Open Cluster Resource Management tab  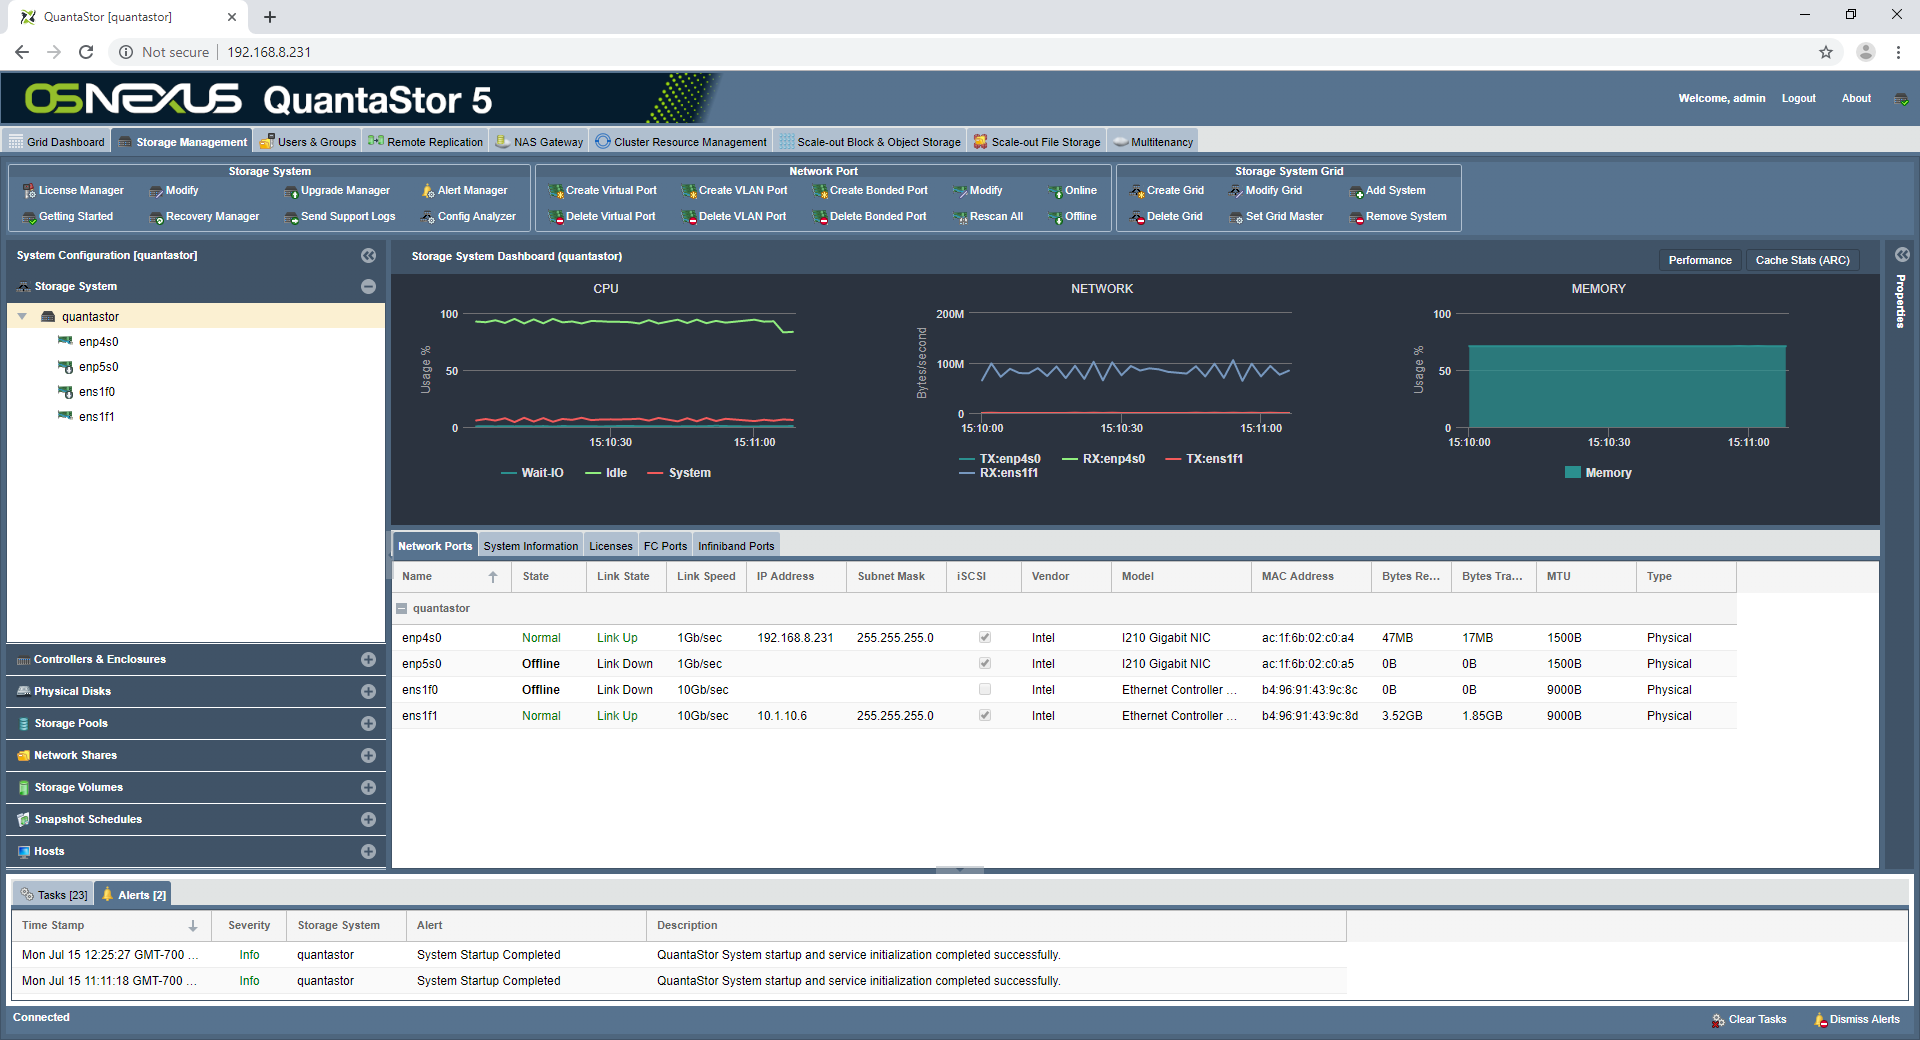[681, 141]
